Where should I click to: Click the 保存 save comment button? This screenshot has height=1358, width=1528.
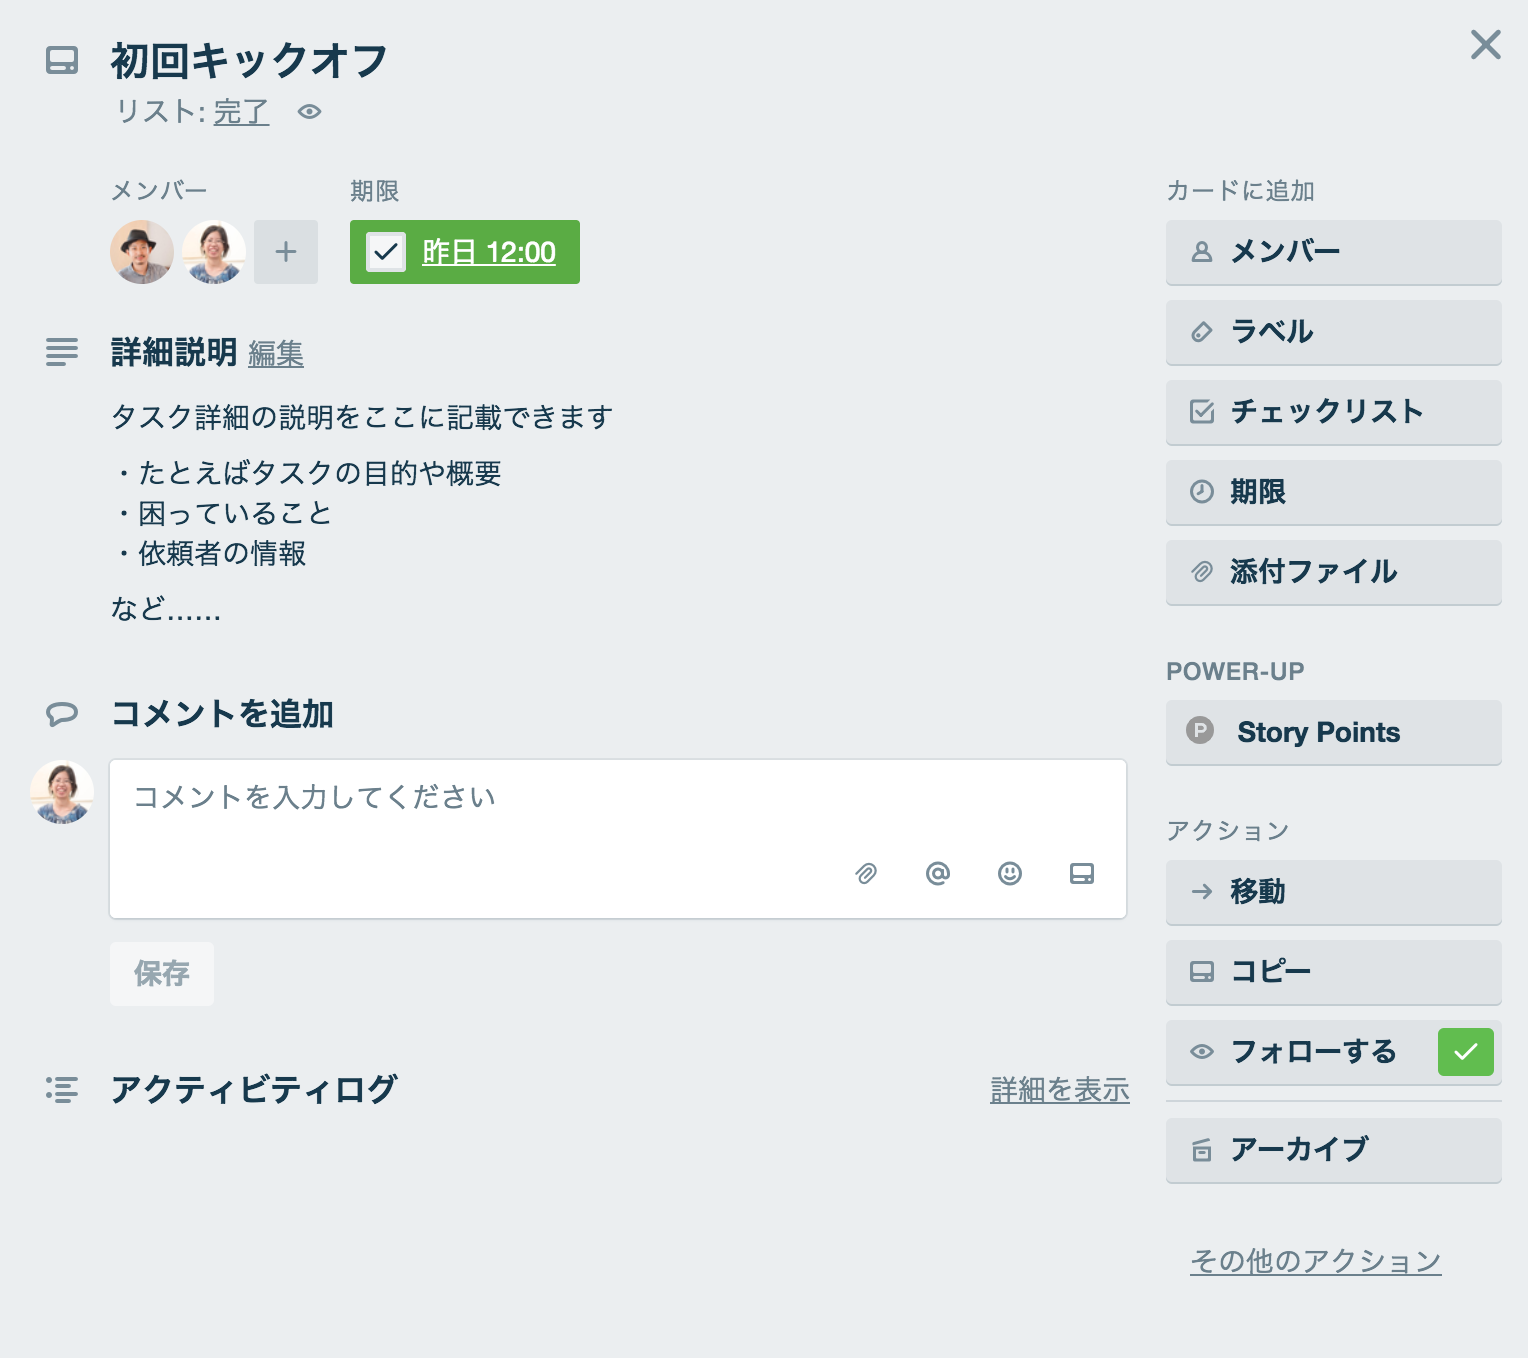tap(162, 974)
